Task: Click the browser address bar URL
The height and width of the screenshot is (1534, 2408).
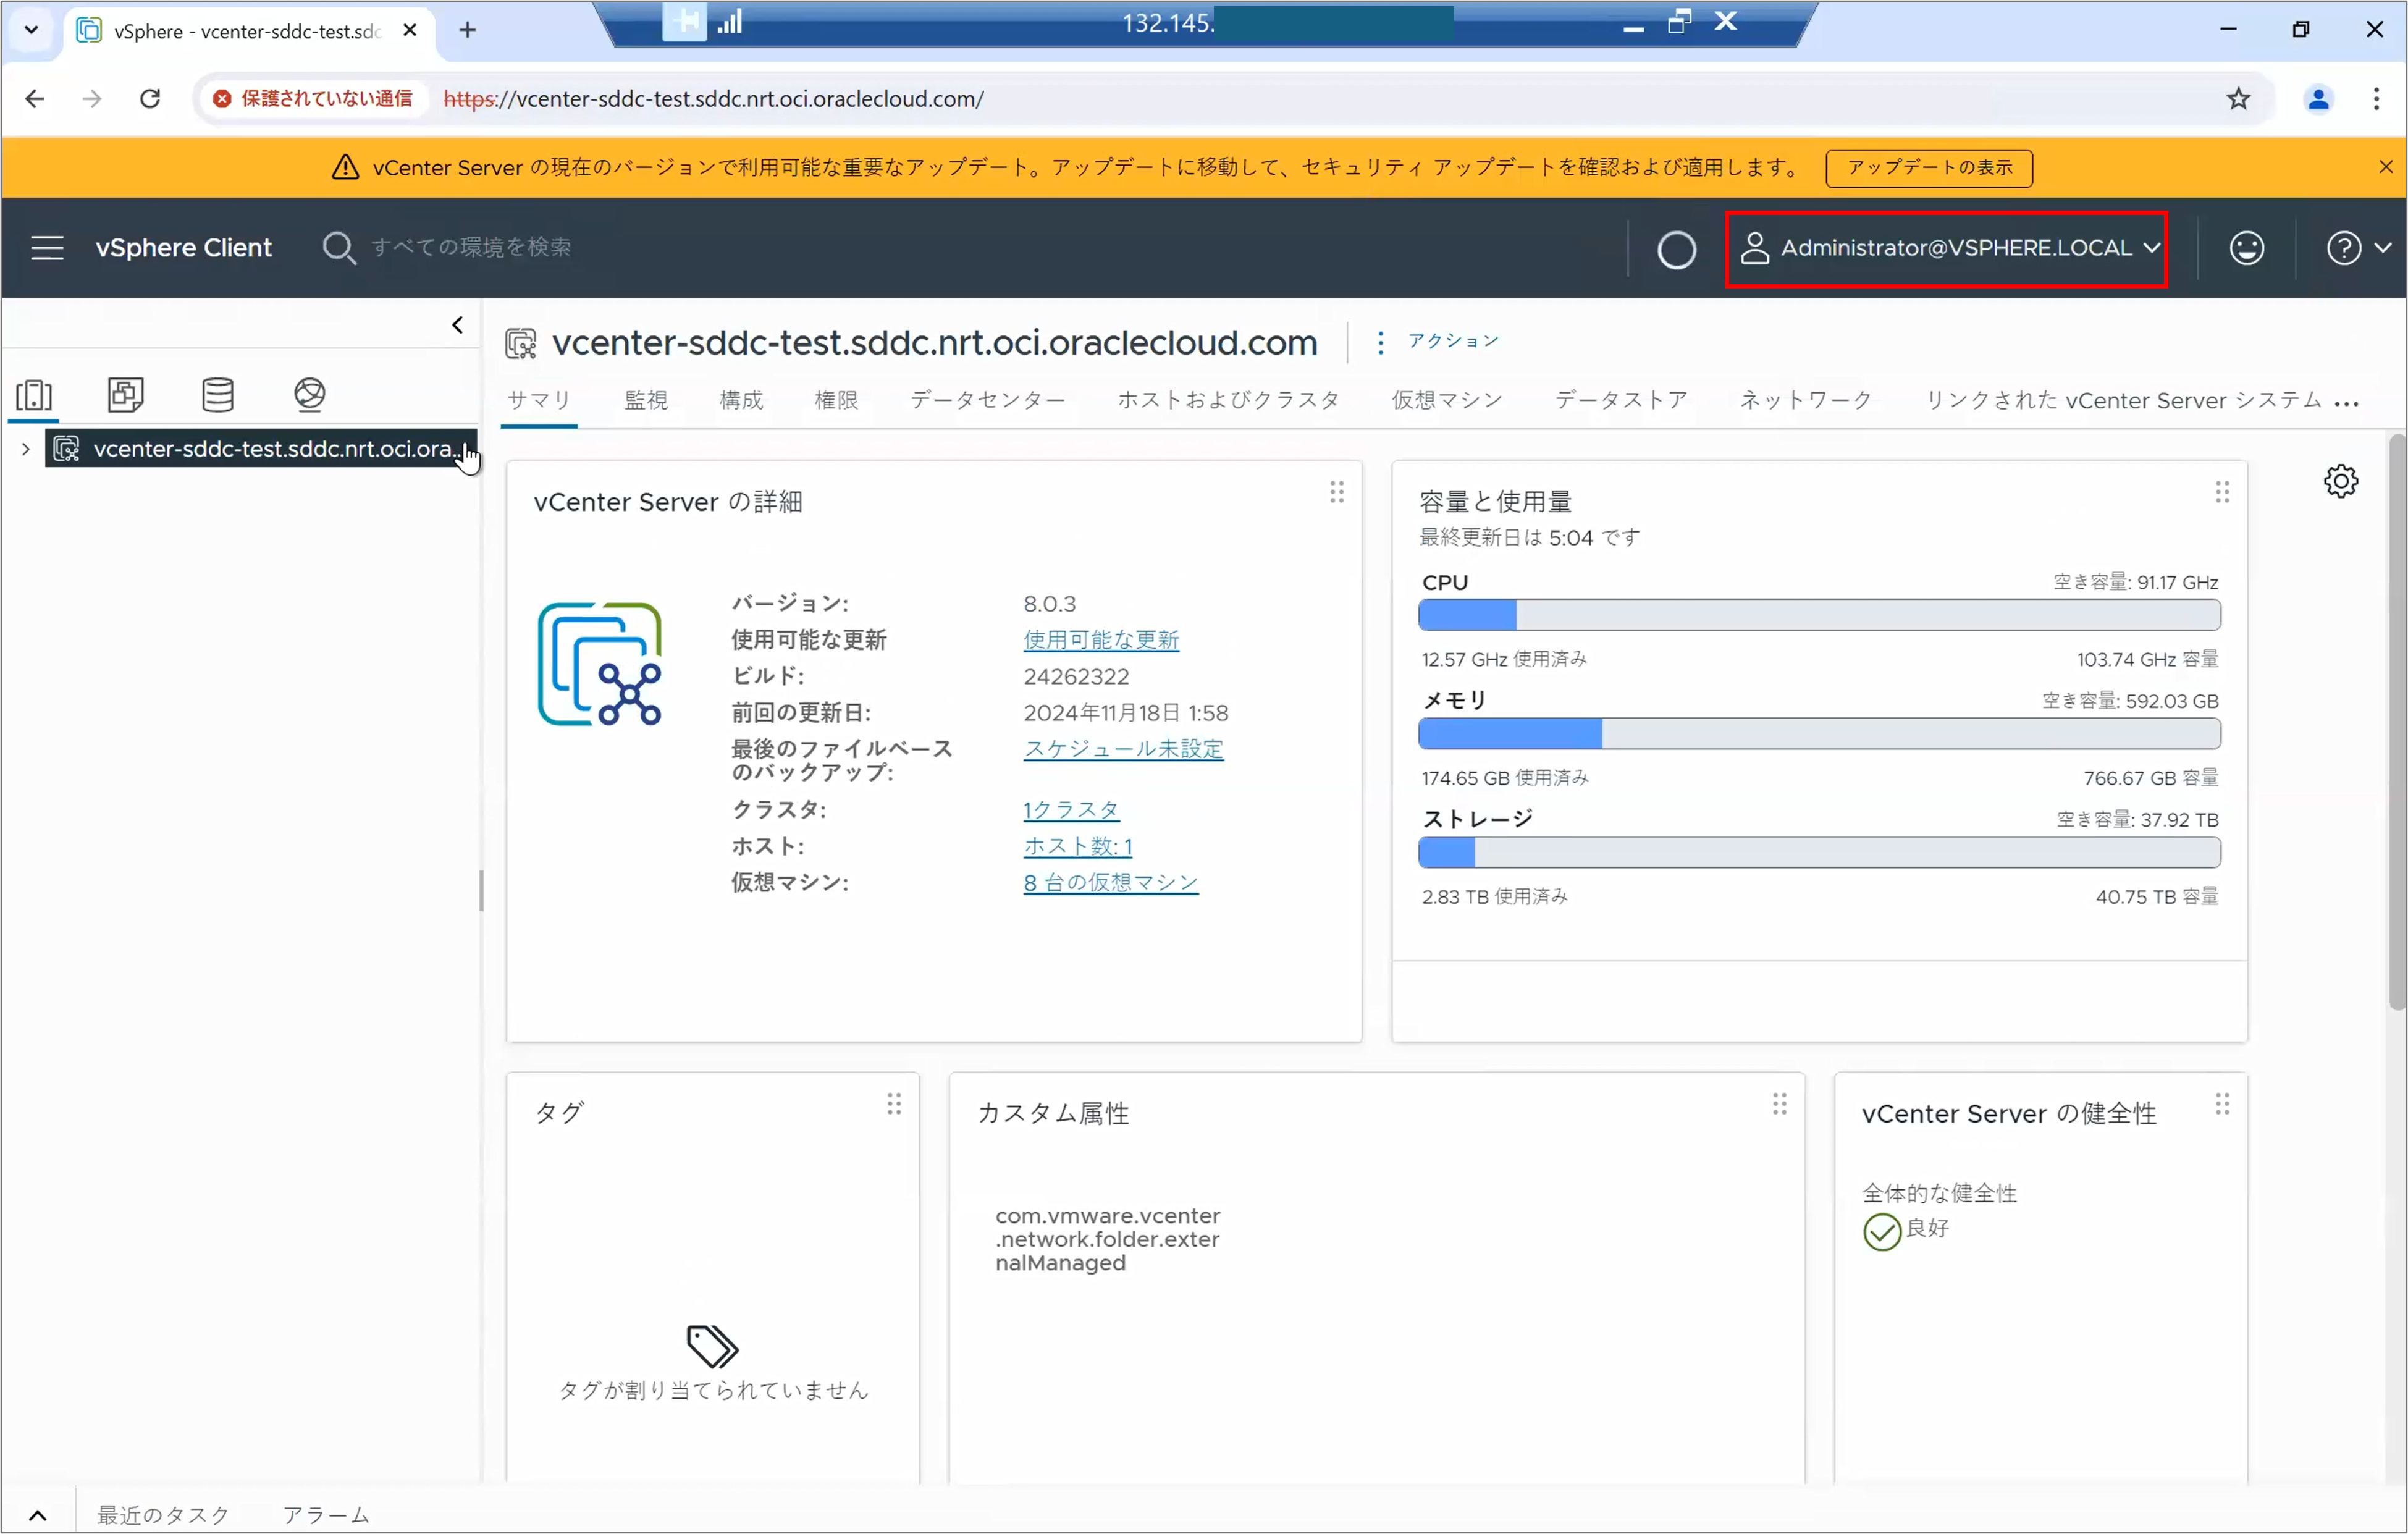Action: point(714,99)
